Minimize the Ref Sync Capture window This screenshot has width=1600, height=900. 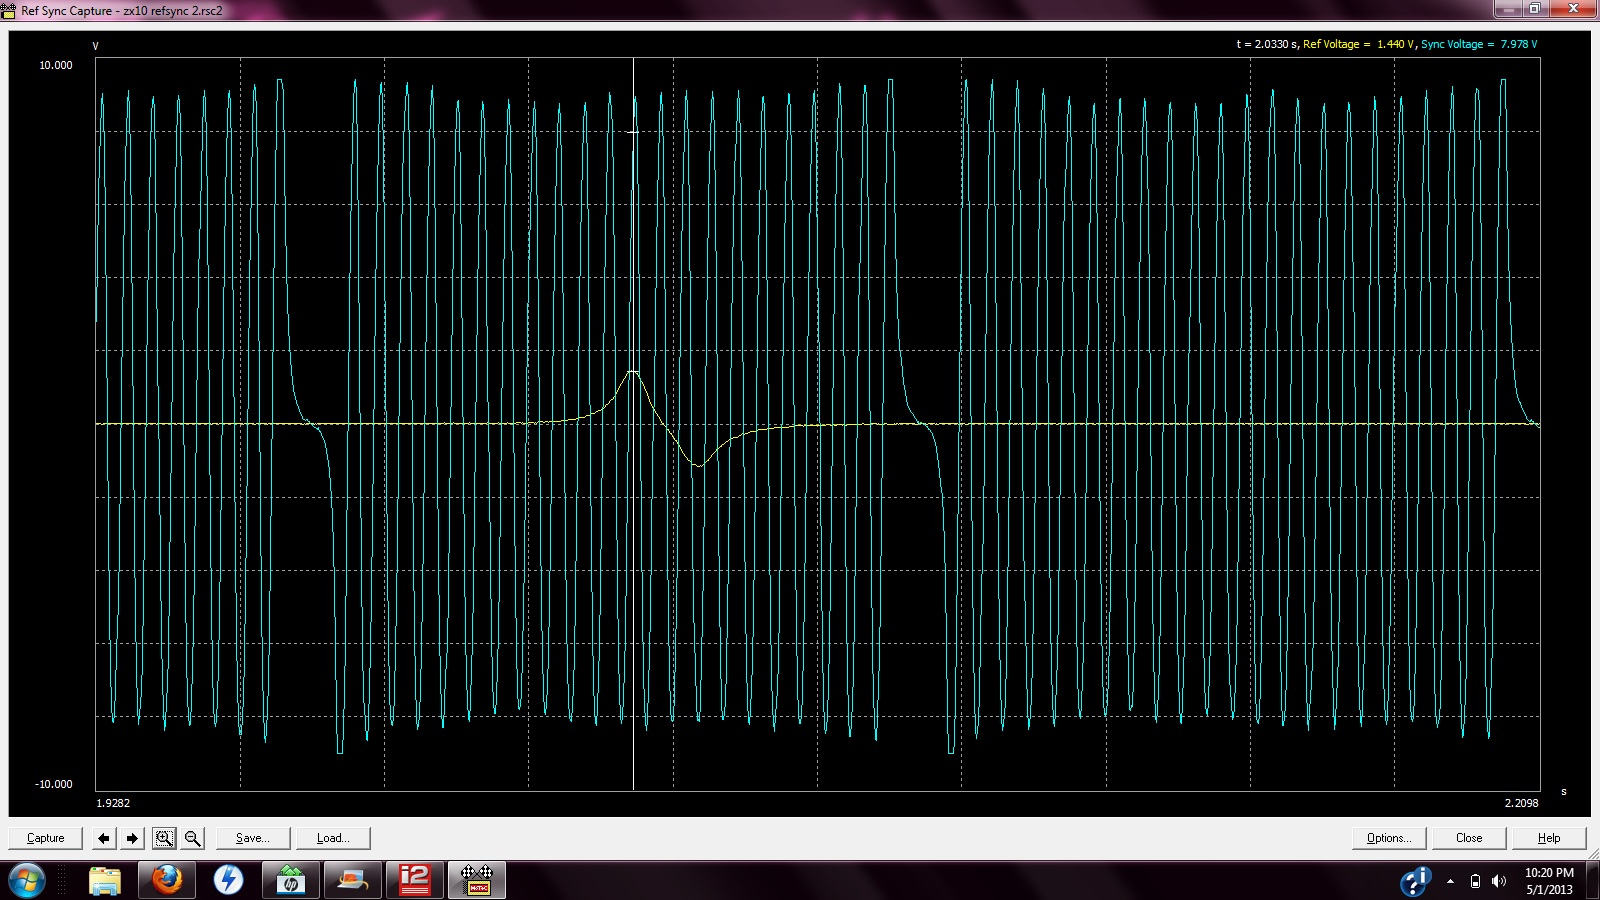pyautogui.click(x=1508, y=9)
